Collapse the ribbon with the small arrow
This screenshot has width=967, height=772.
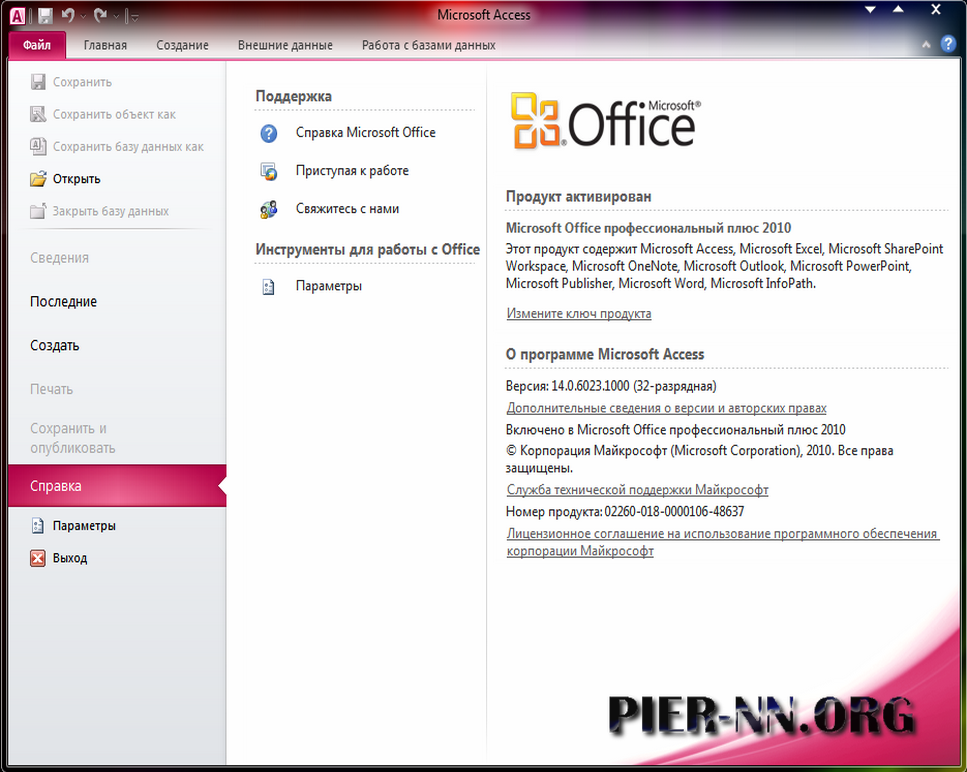click(926, 44)
